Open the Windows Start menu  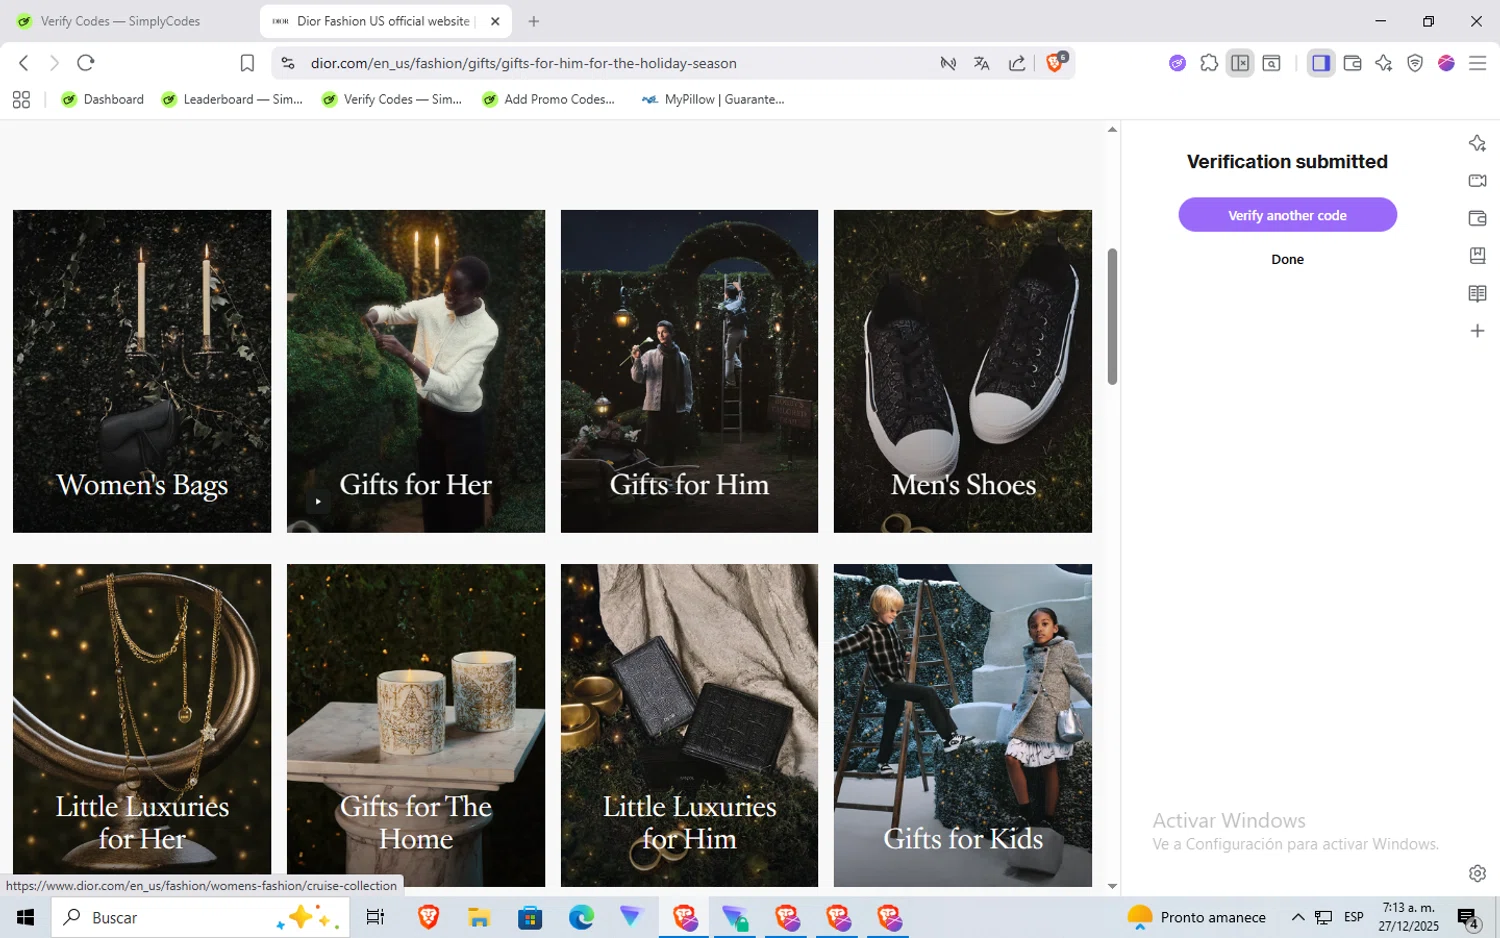[x=25, y=917]
